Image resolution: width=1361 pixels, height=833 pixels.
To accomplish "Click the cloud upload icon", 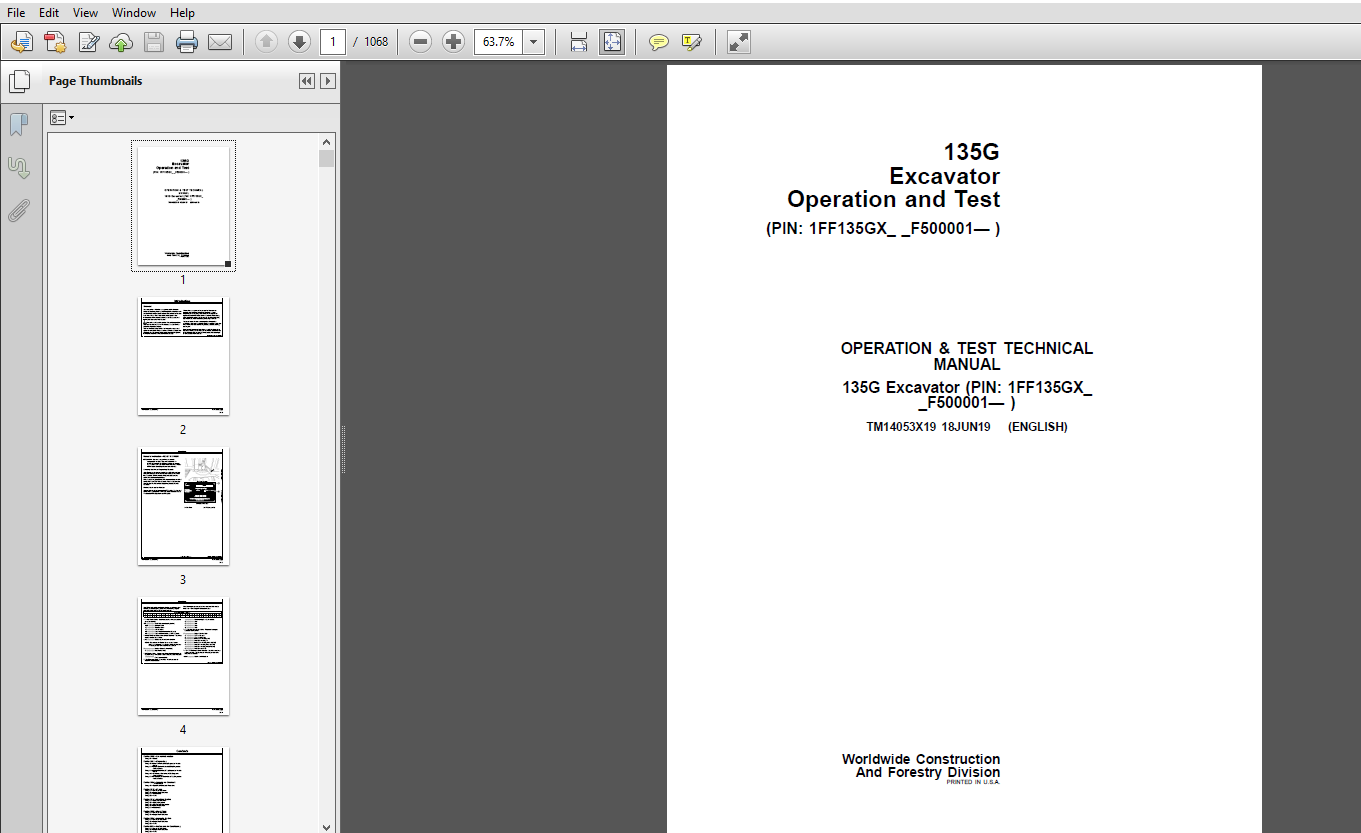I will tap(121, 42).
